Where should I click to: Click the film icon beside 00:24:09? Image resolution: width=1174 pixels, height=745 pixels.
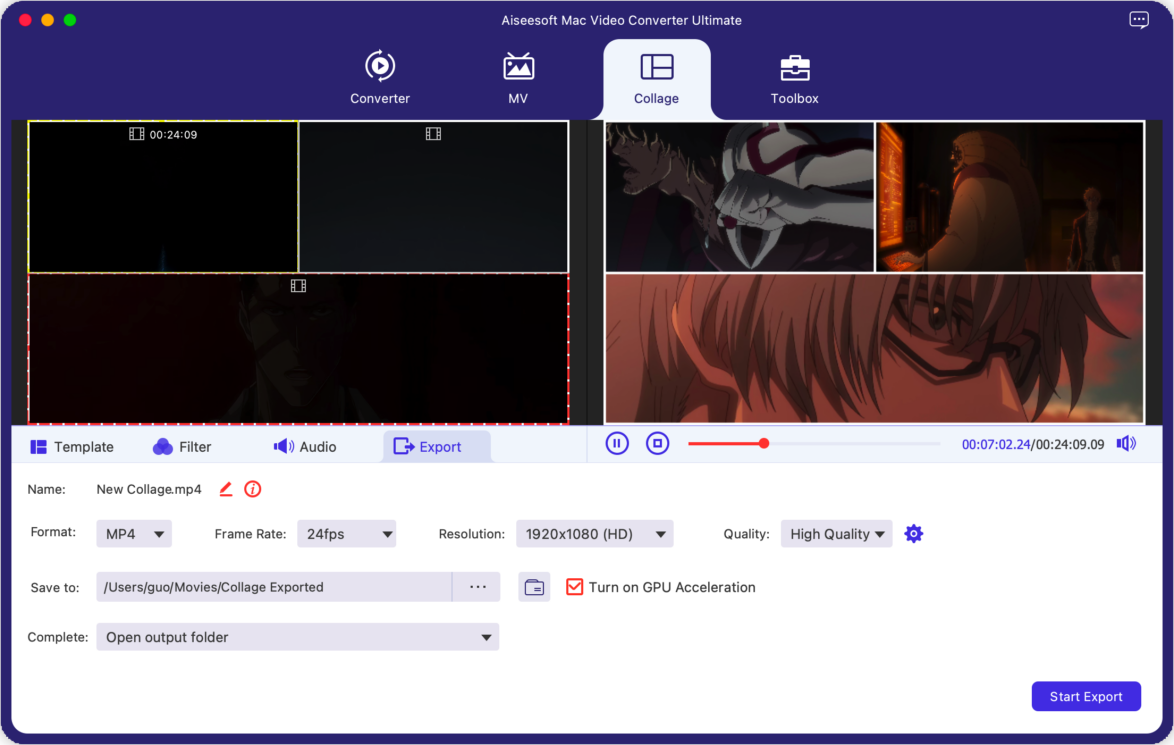[x=136, y=134]
